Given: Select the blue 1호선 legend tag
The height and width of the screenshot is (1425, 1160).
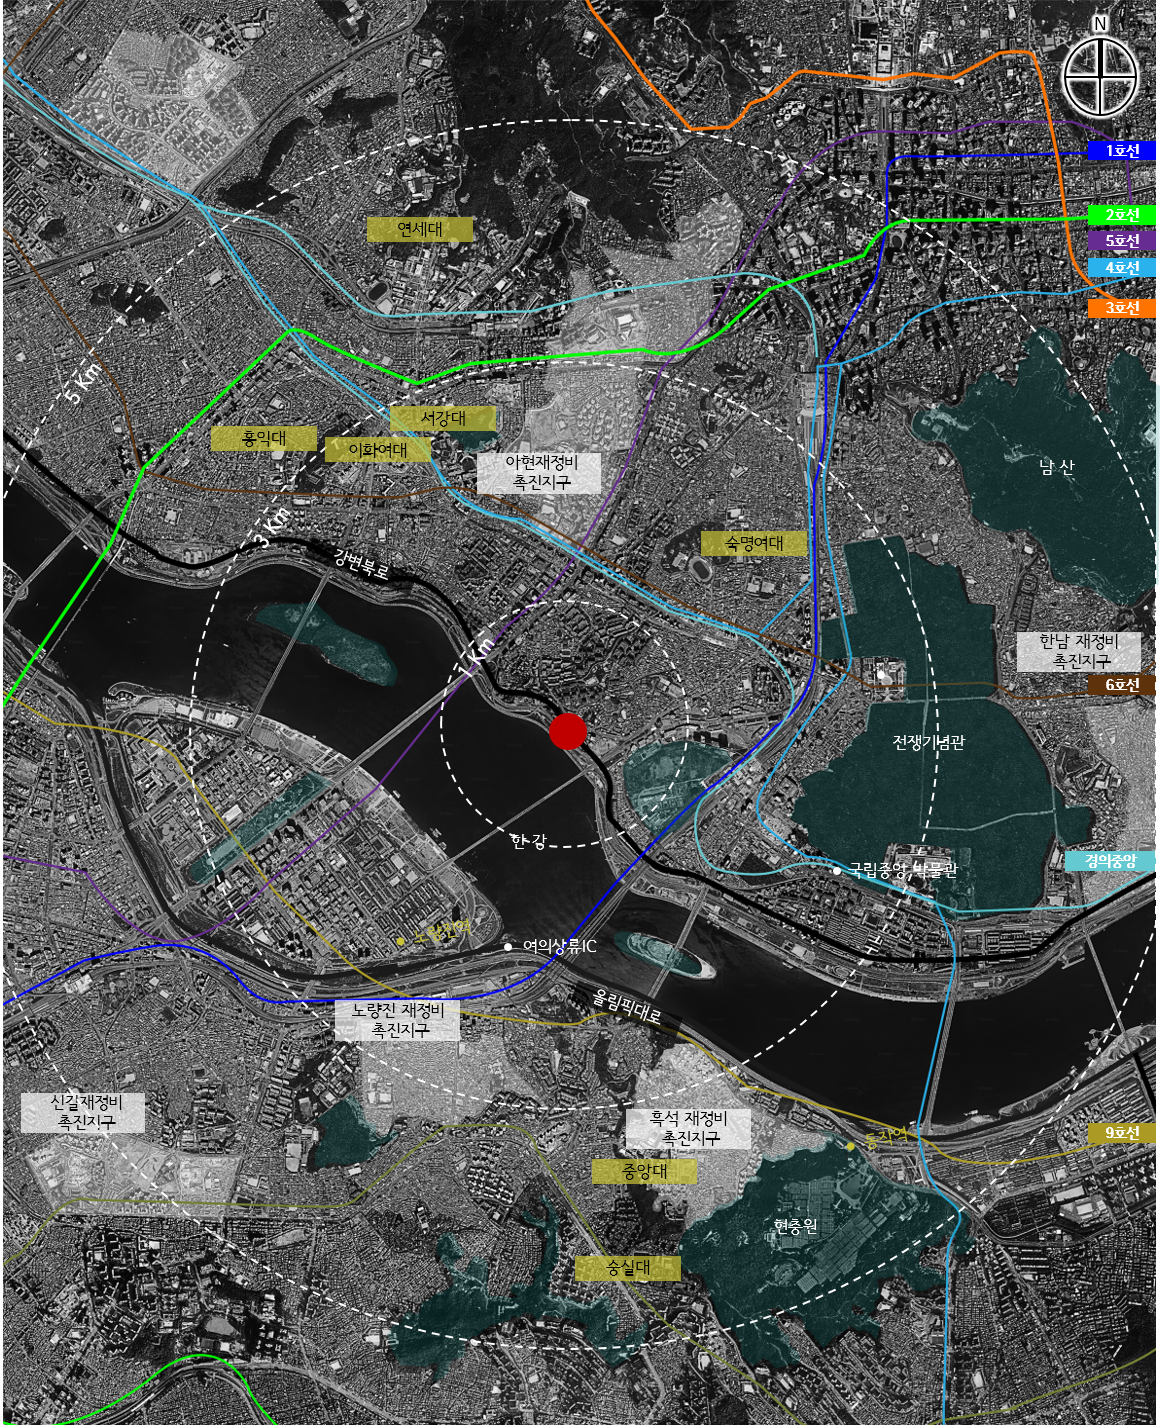Looking at the screenshot, I should tap(1121, 151).
